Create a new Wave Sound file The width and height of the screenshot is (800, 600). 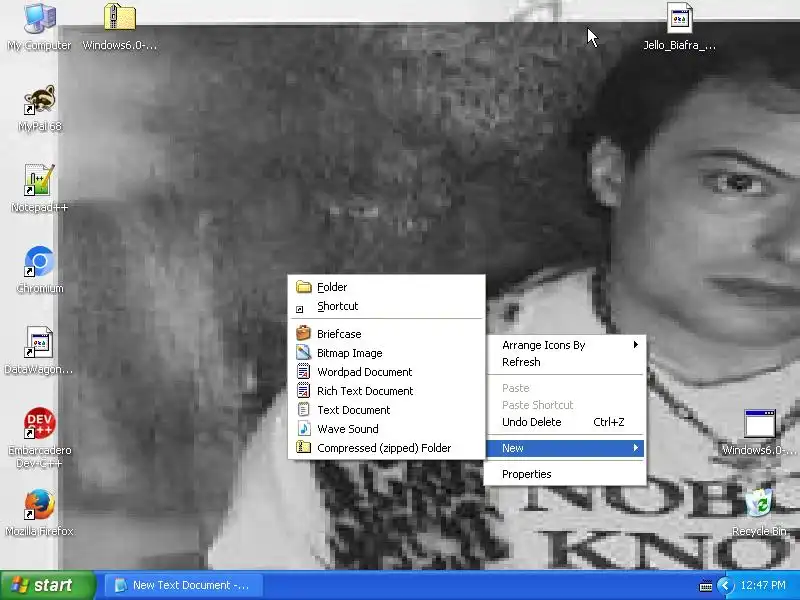point(386,429)
